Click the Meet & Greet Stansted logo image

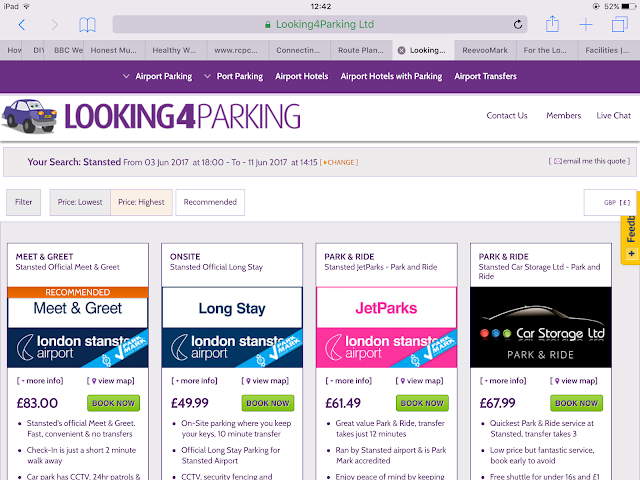point(78,327)
